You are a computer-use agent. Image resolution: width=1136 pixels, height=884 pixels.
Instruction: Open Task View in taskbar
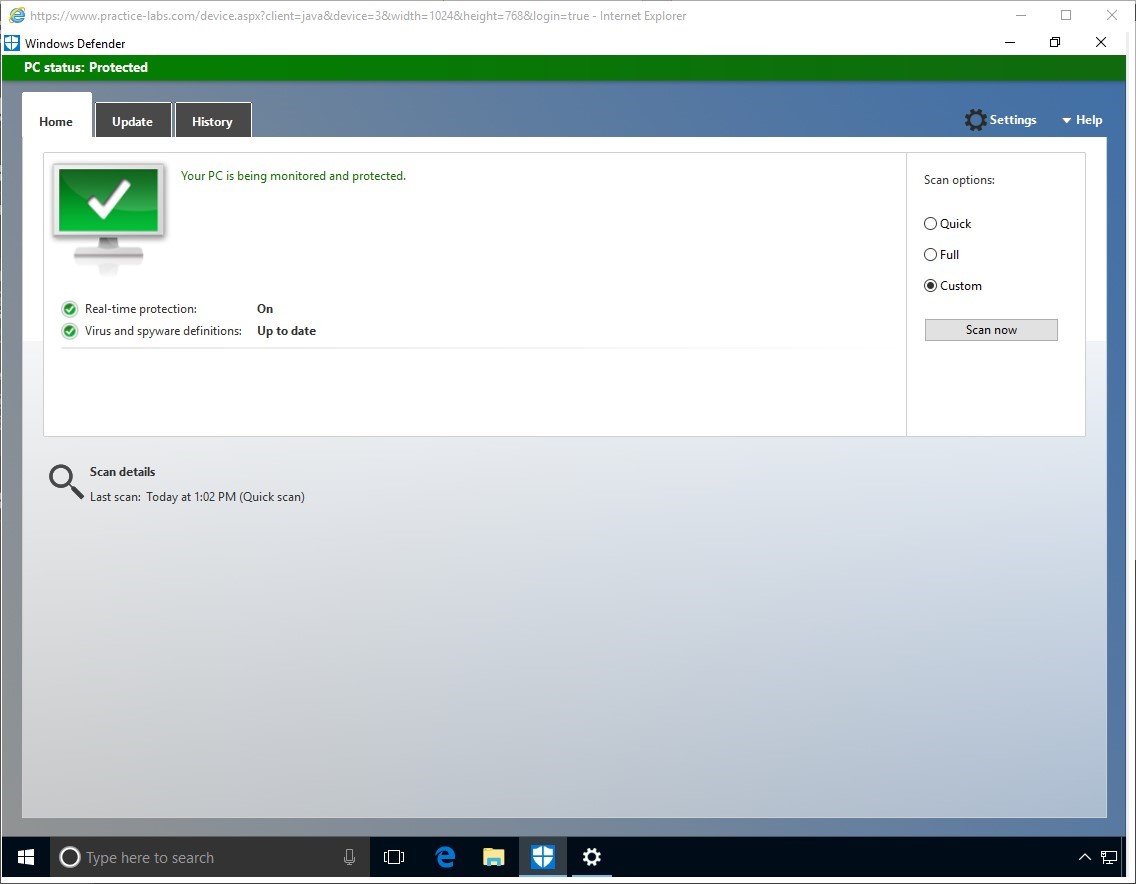[393, 857]
